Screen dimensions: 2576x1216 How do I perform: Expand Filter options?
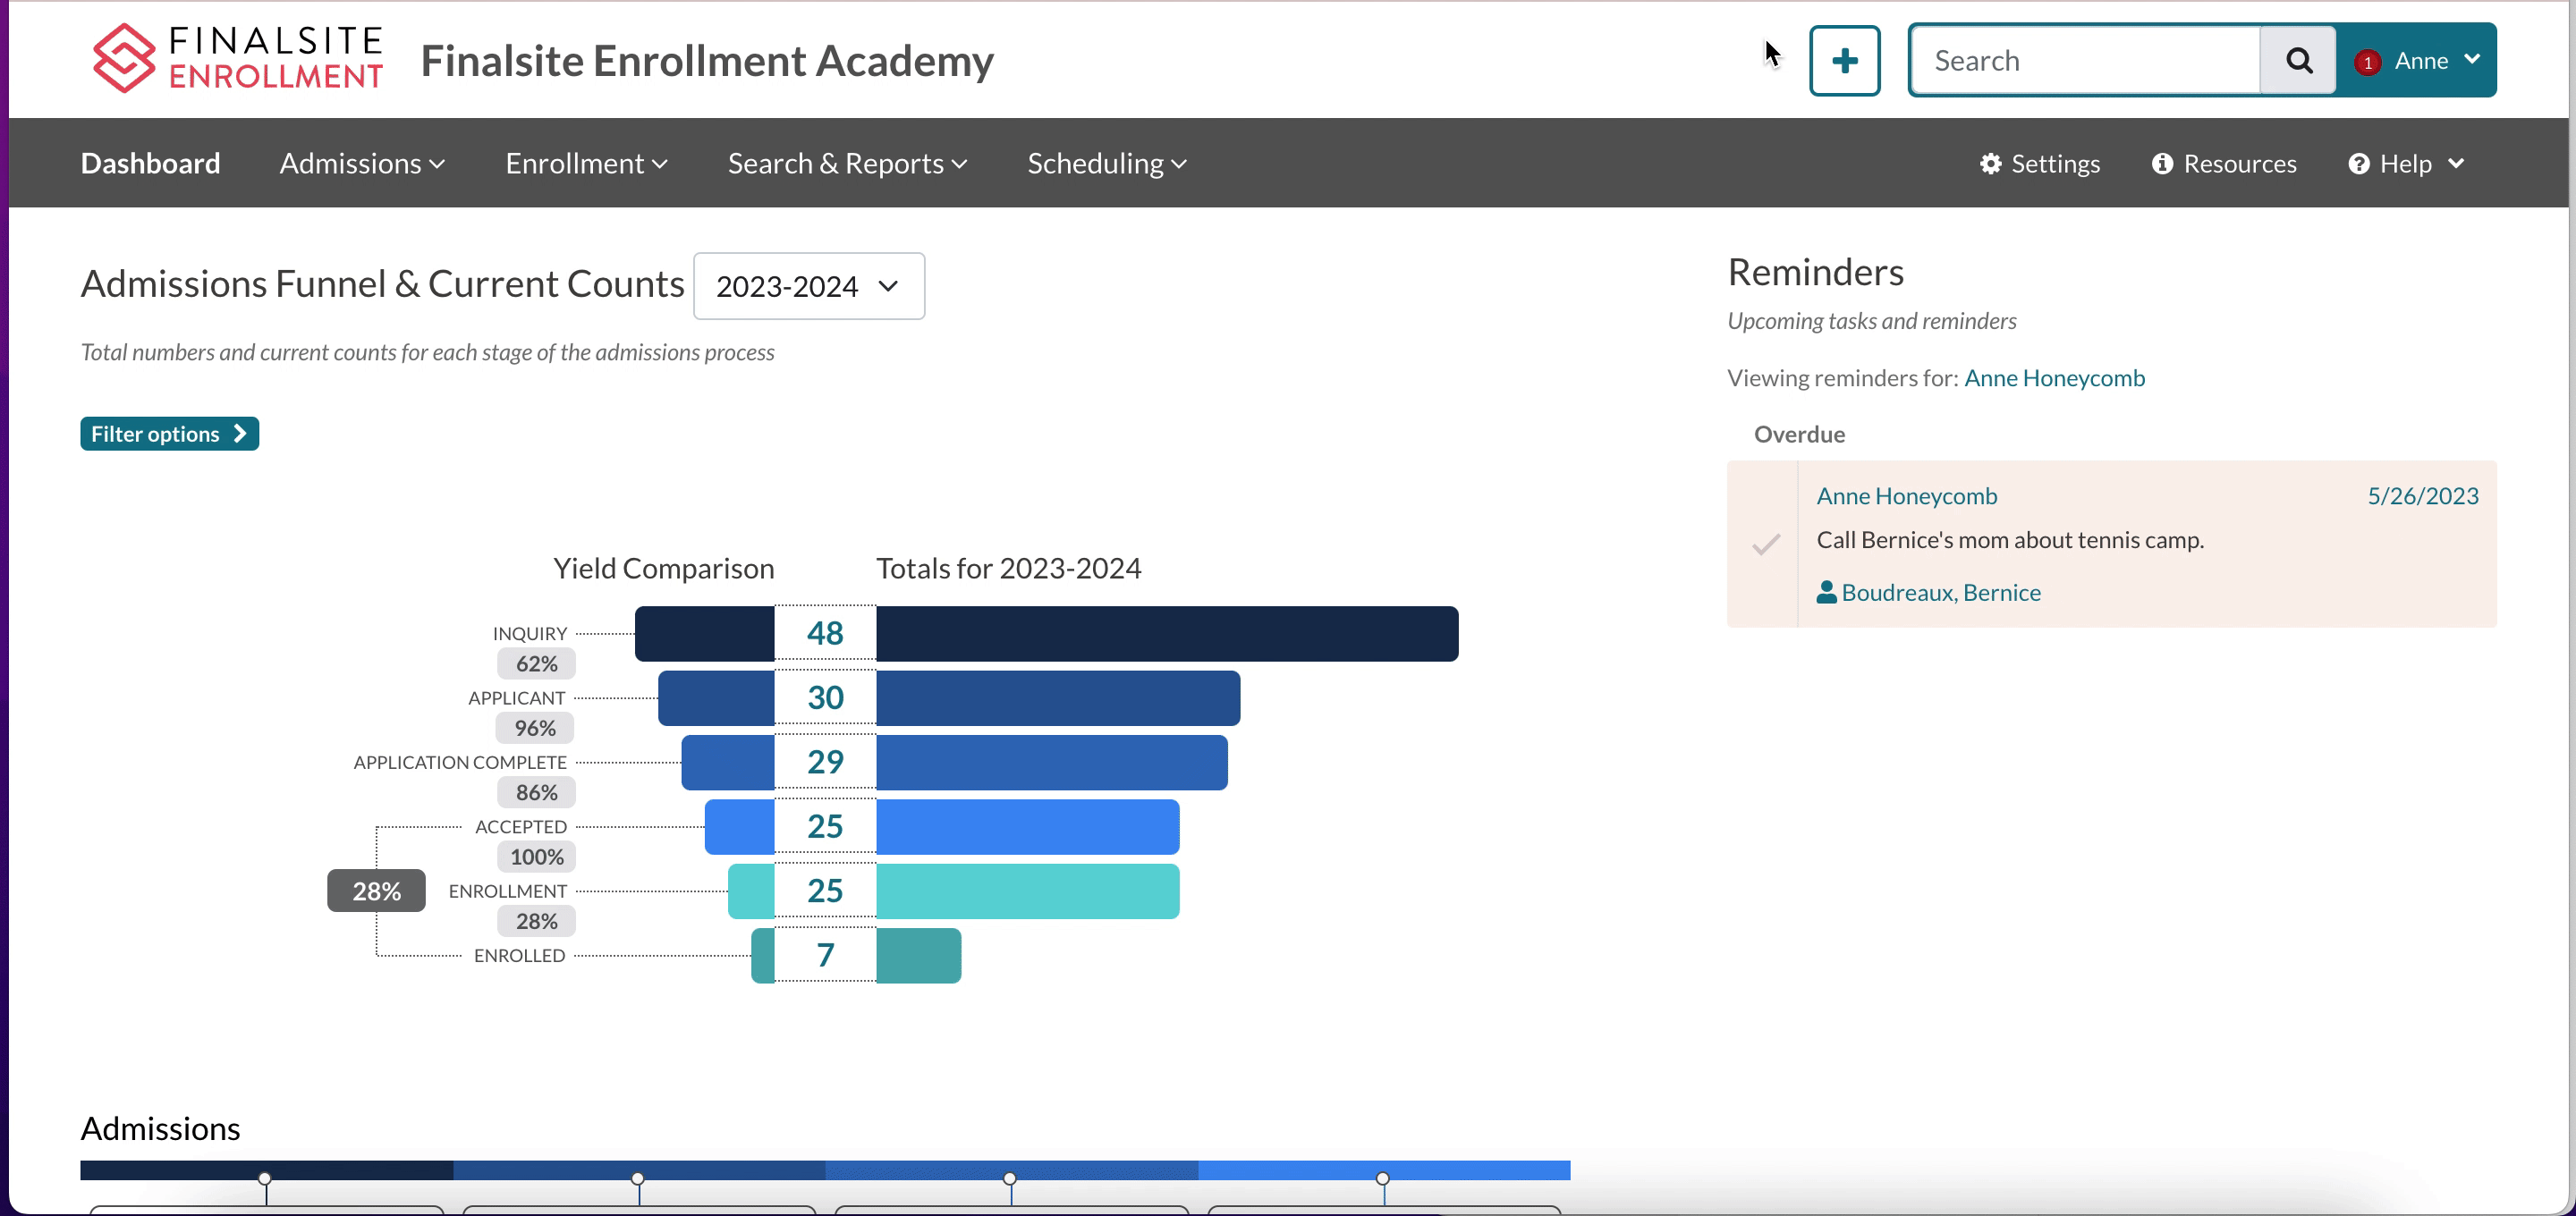(169, 434)
